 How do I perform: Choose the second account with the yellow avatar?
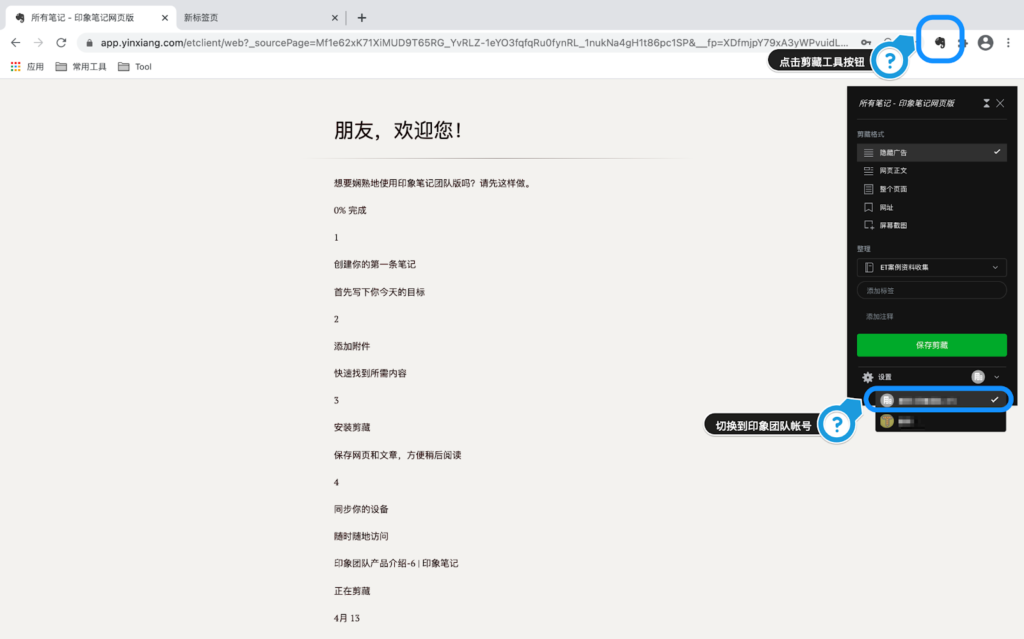(940, 421)
